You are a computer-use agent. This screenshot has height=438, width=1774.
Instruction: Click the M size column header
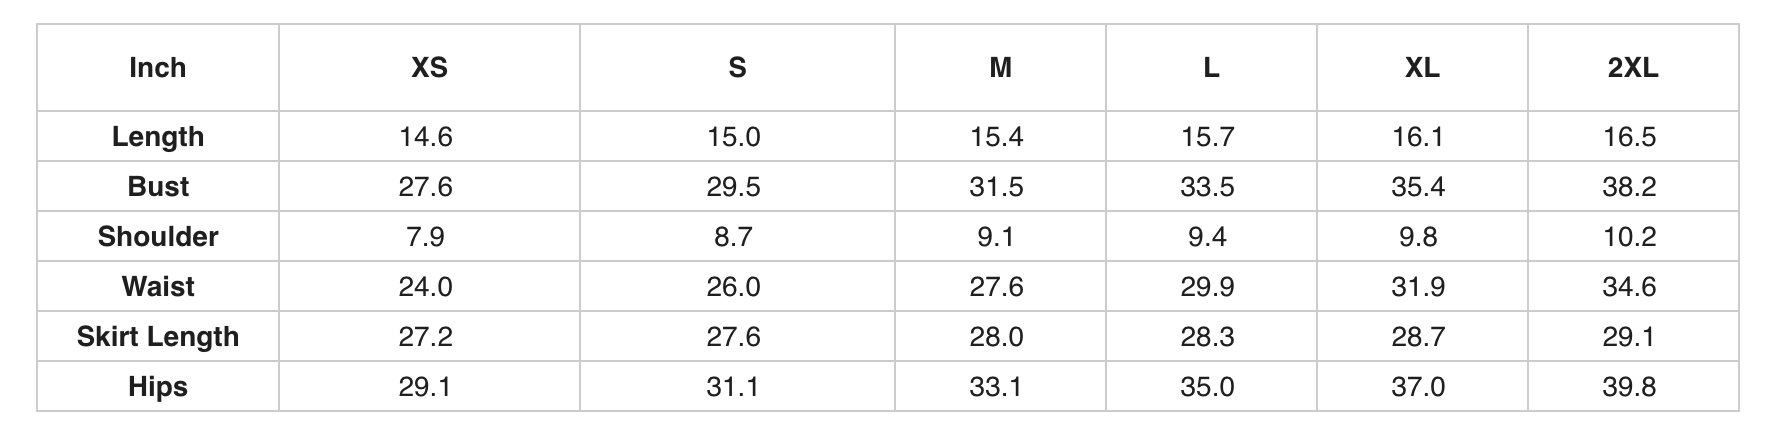[1000, 68]
